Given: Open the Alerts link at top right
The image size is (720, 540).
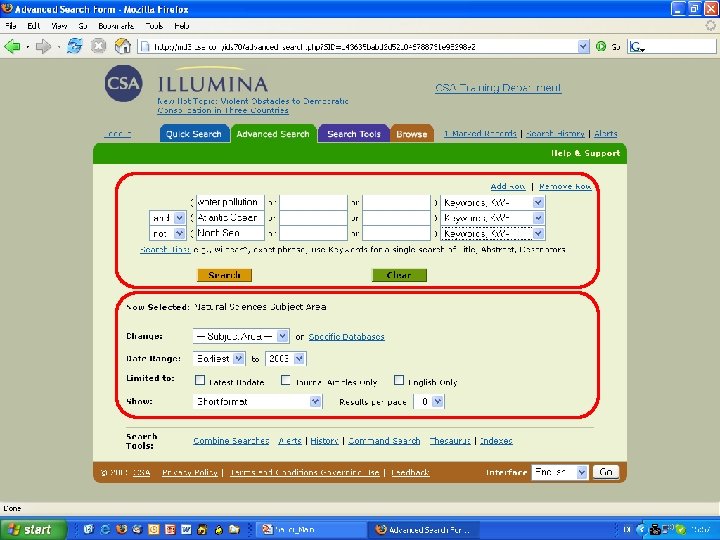Looking at the screenshot, I should click(606, 134).
